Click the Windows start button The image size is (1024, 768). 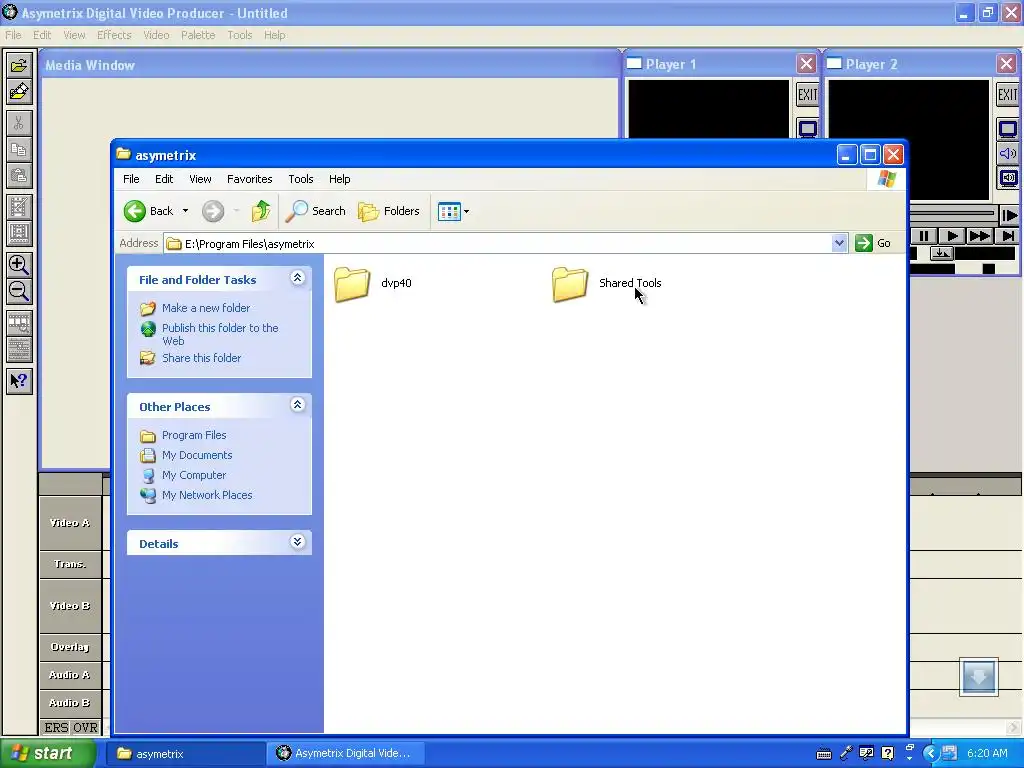coord(48,754)
